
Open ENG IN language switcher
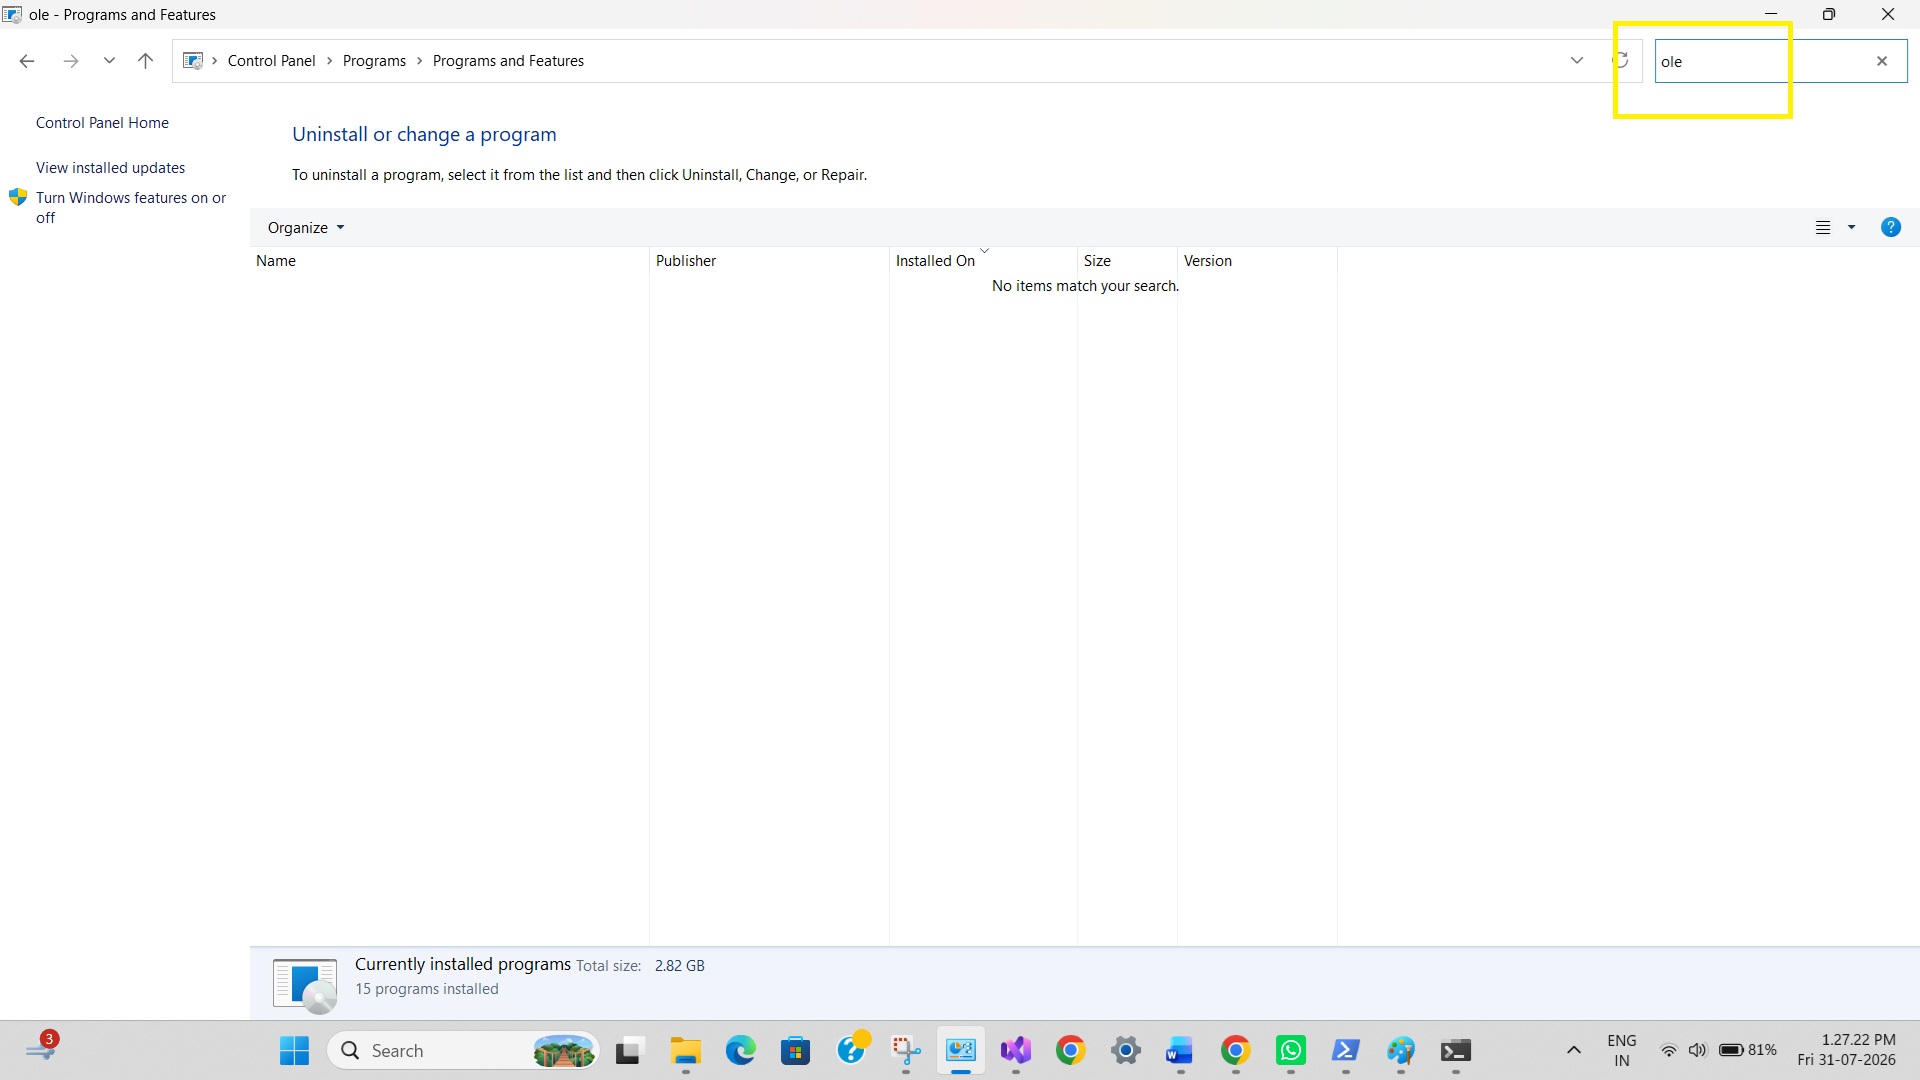tap(1622, 1051)
